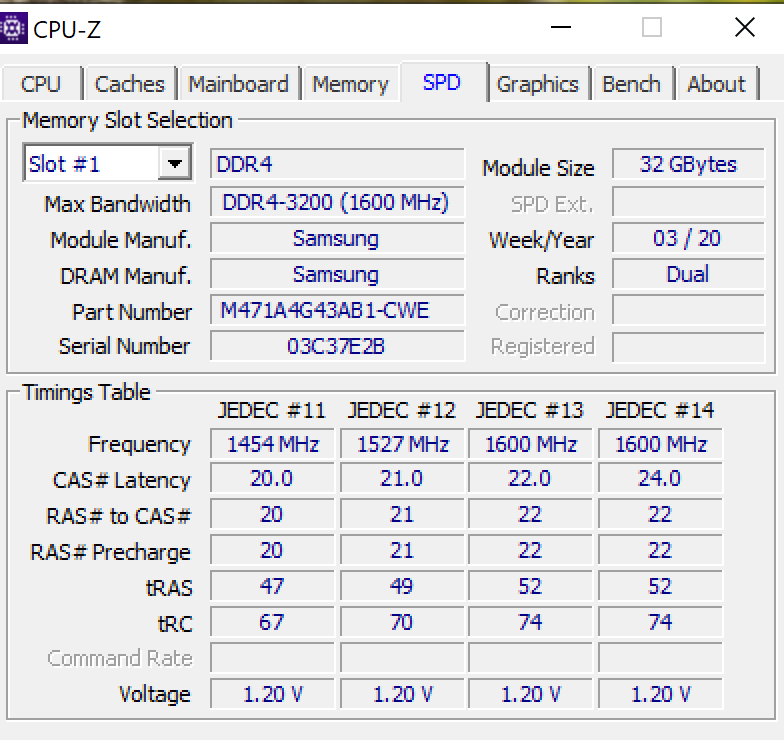Click JEDEC #12 RAS# Precharge value 21

(x=402, y=550)
